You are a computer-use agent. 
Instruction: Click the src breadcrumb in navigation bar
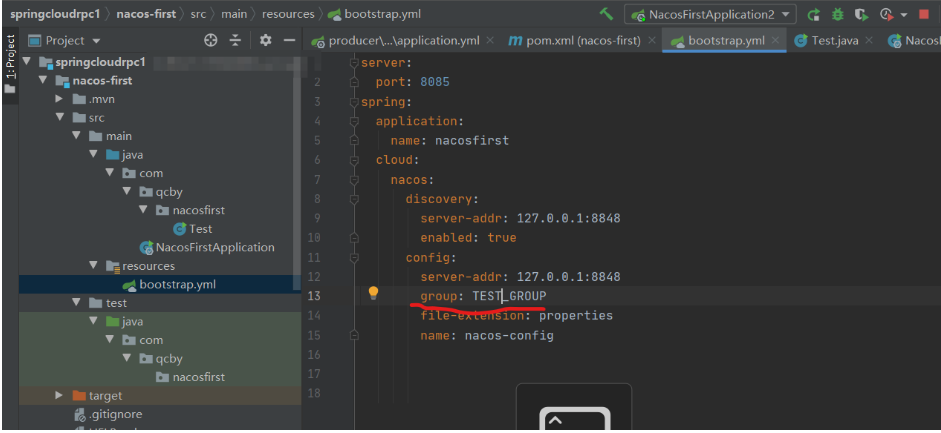(199, 14)
